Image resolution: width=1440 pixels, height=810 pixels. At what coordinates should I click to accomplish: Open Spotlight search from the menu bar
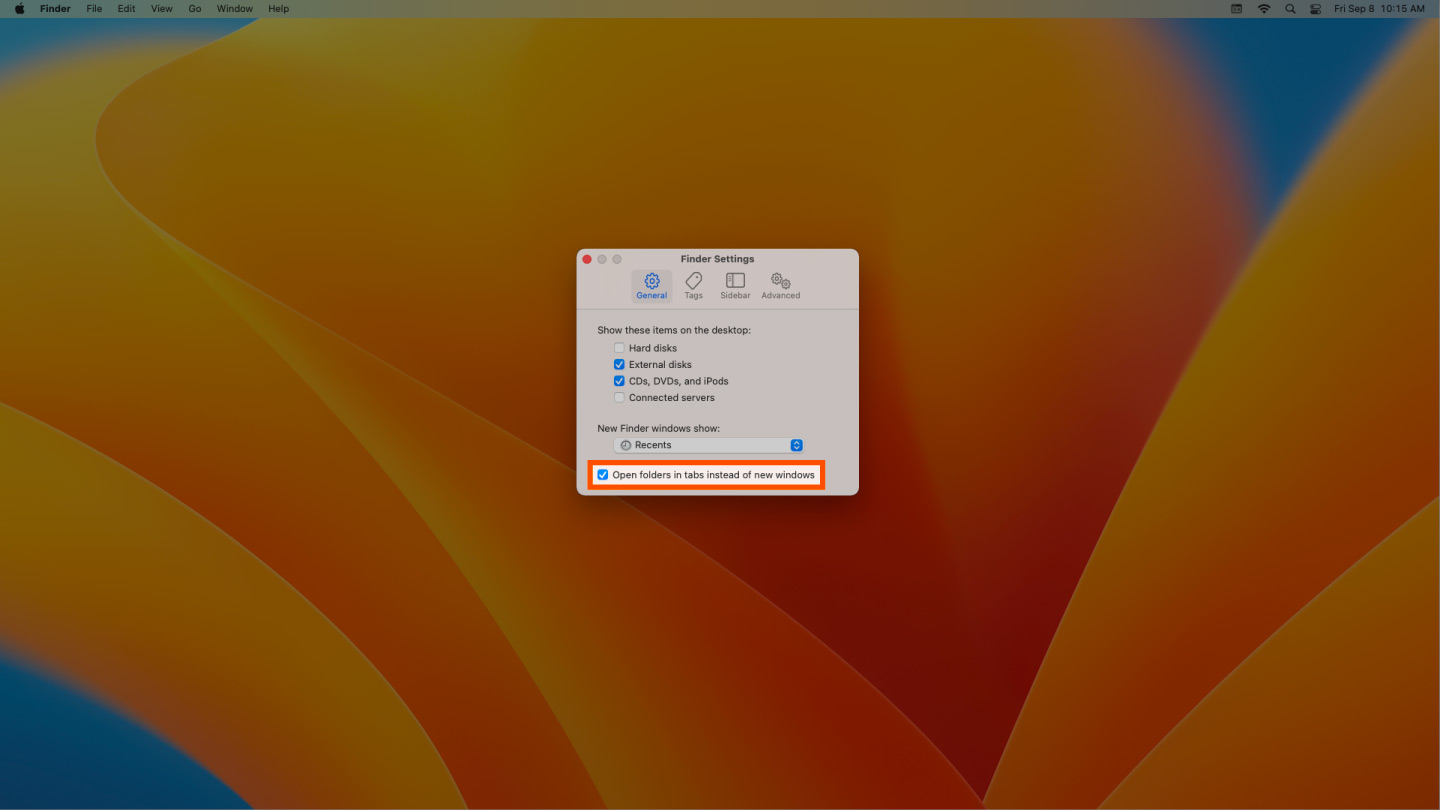[1290, 8]
